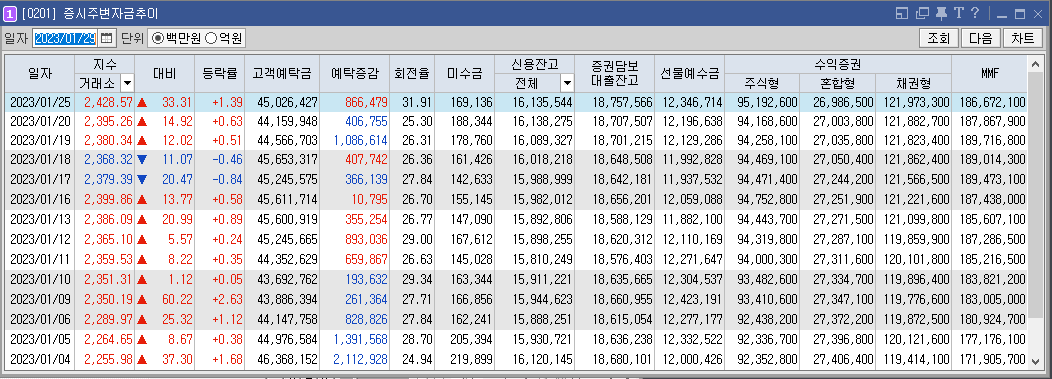Click the 미수금 column header

pos(464,74)
